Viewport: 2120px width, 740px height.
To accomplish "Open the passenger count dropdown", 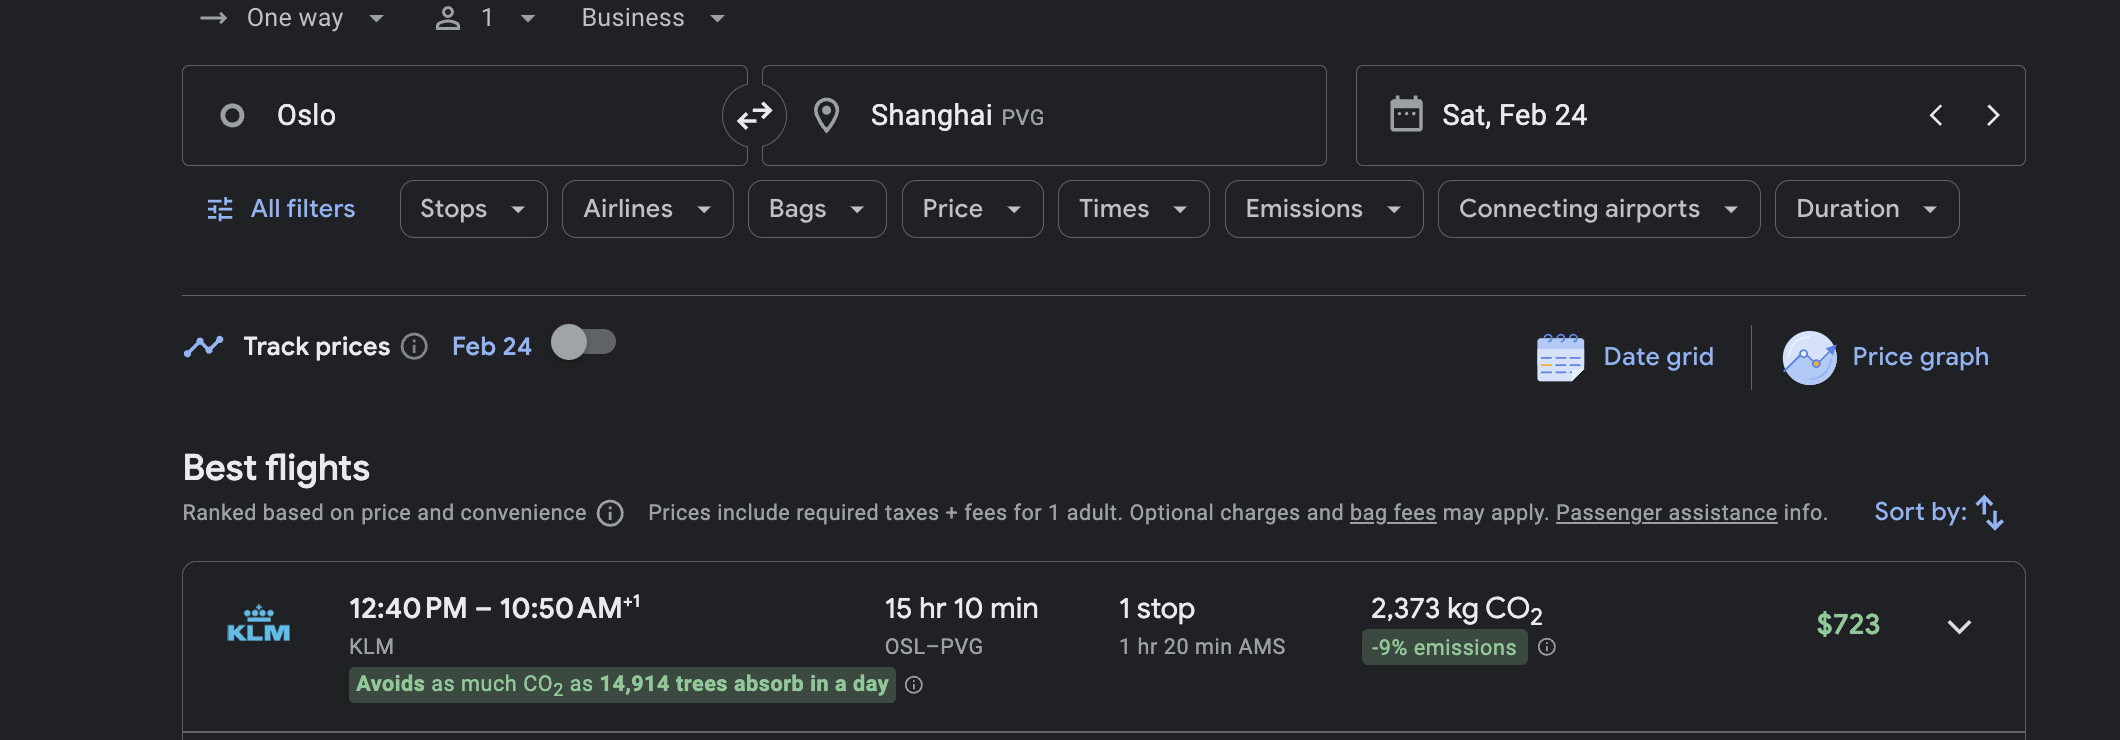I will (x=486, y=18).
